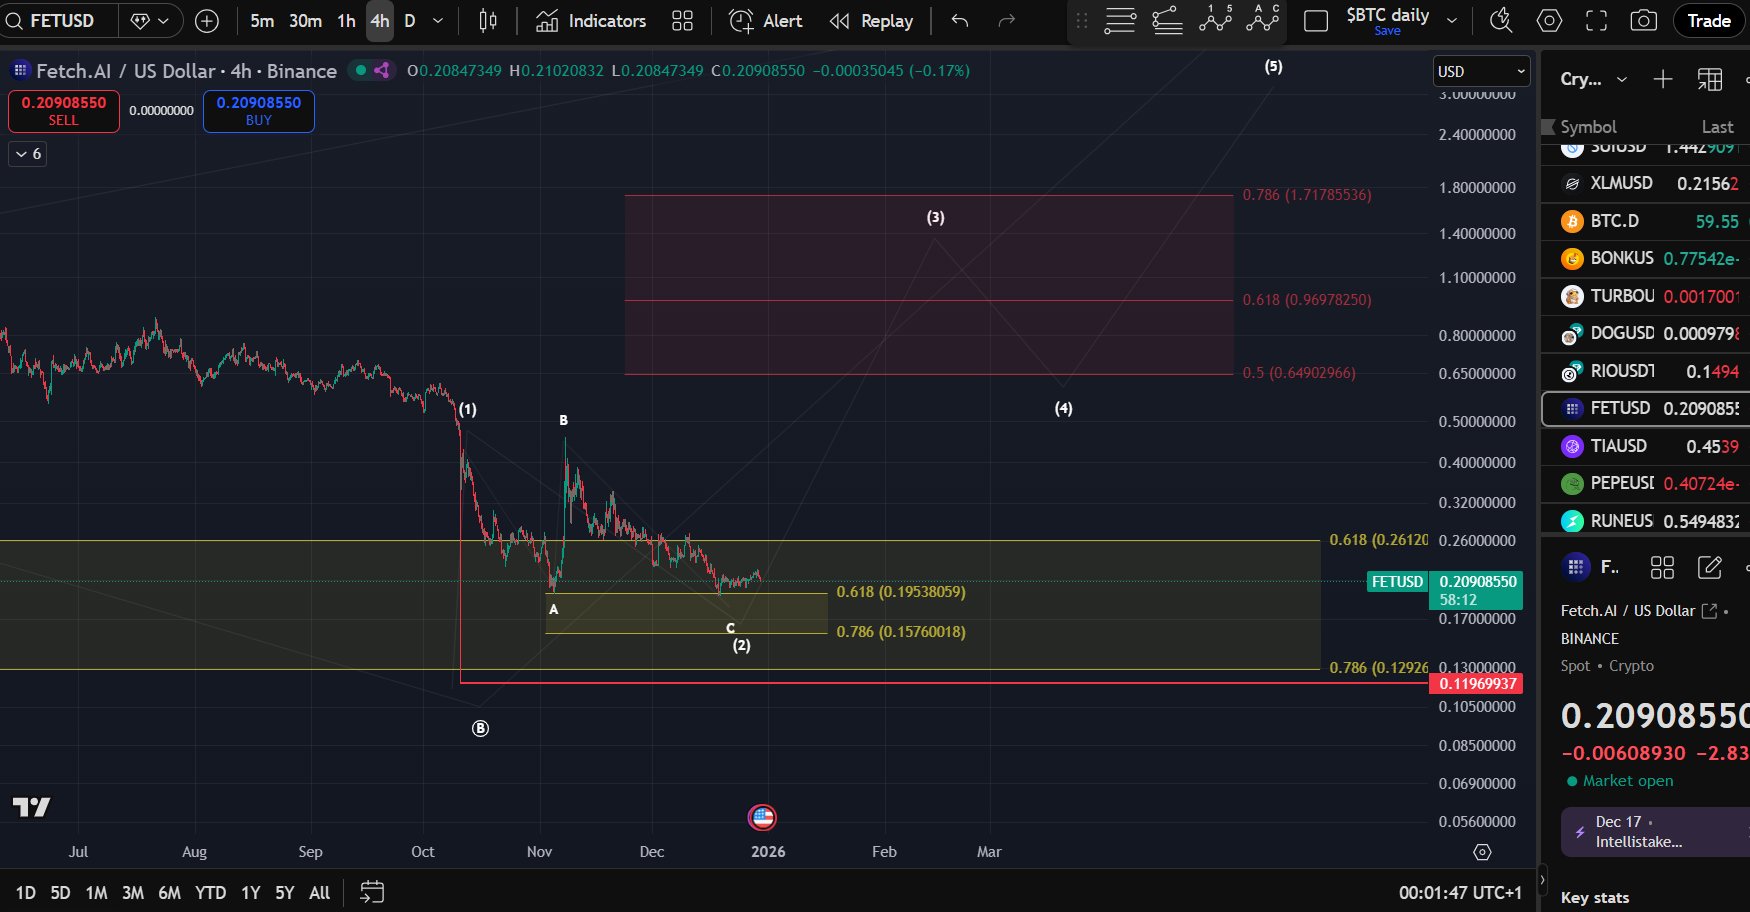Set date range to 5Y
Image resolution: width=1750 pixels, height=912 pixels.
(285, 893)
